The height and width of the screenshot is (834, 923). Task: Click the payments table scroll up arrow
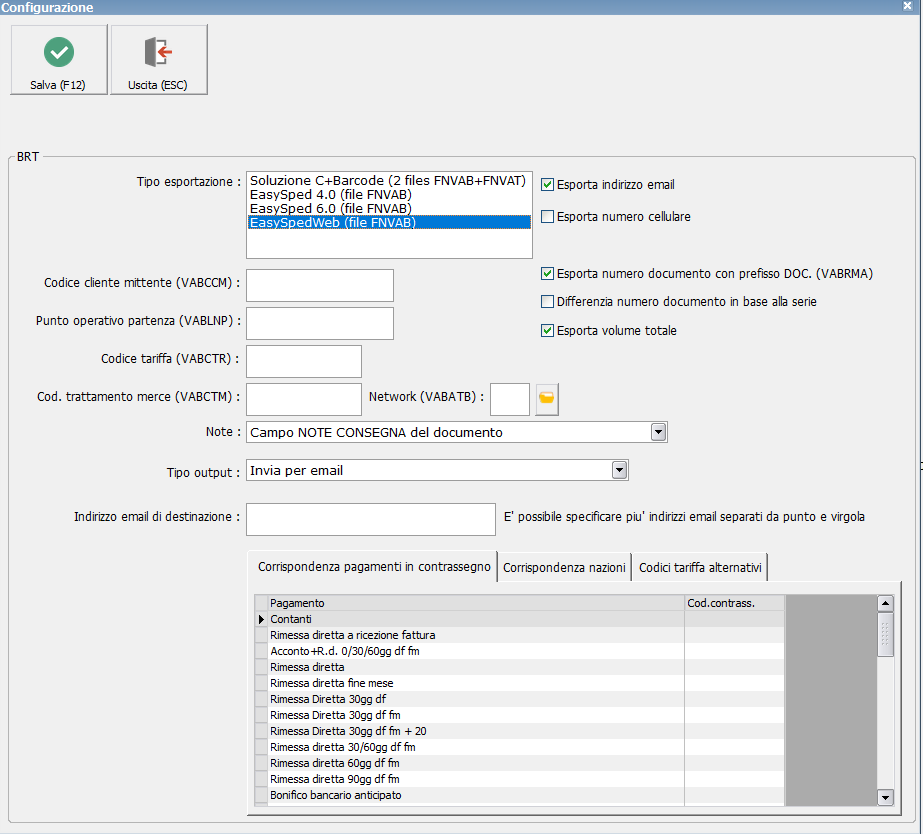885,603
